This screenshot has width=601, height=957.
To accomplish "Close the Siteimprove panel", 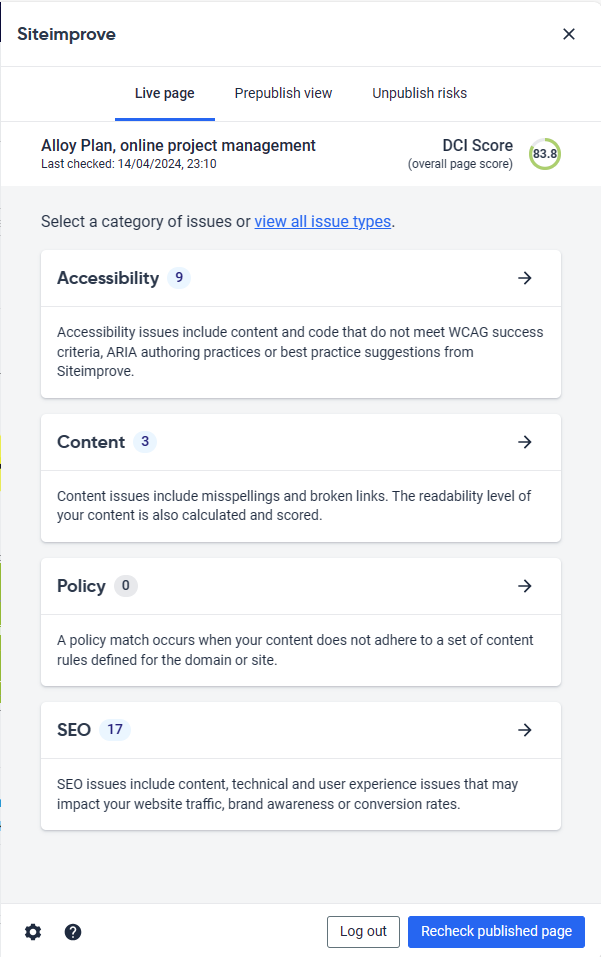I will tap(569, 34).
